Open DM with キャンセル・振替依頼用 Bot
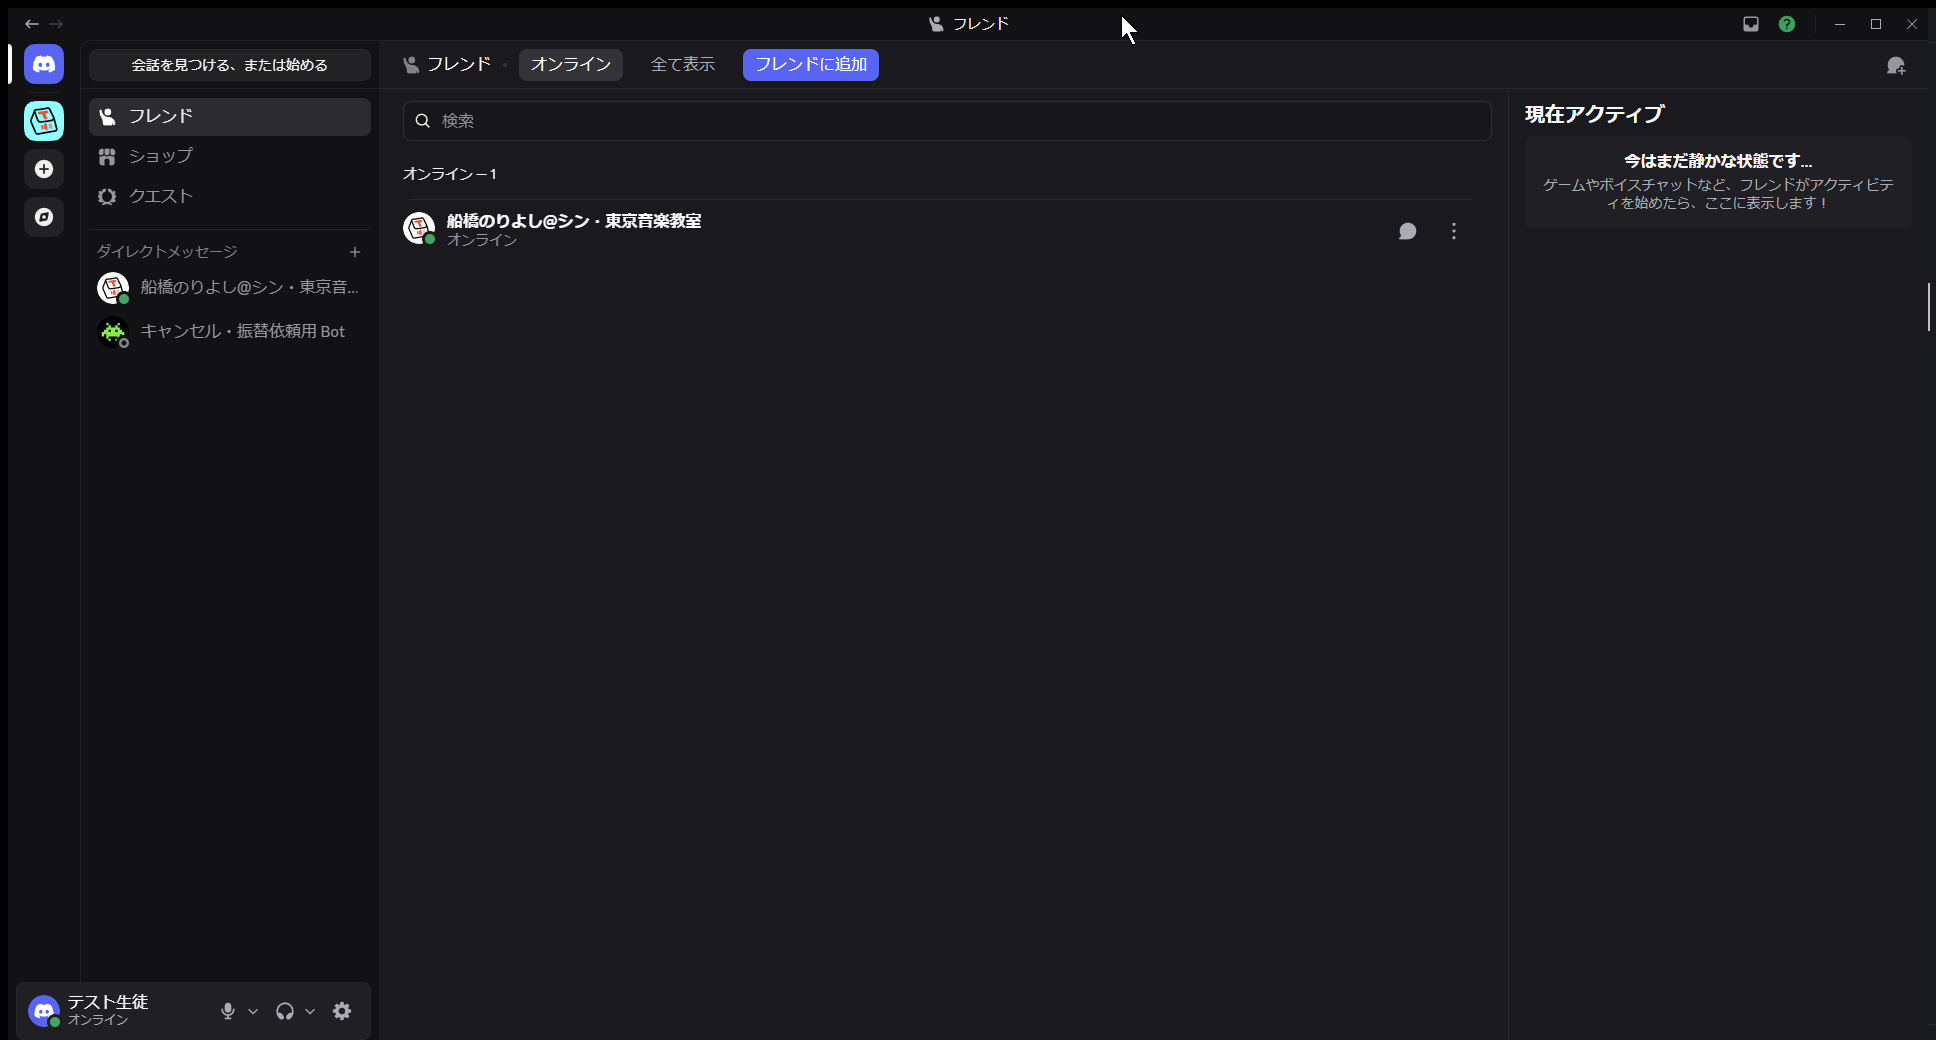 pos(230,332)
